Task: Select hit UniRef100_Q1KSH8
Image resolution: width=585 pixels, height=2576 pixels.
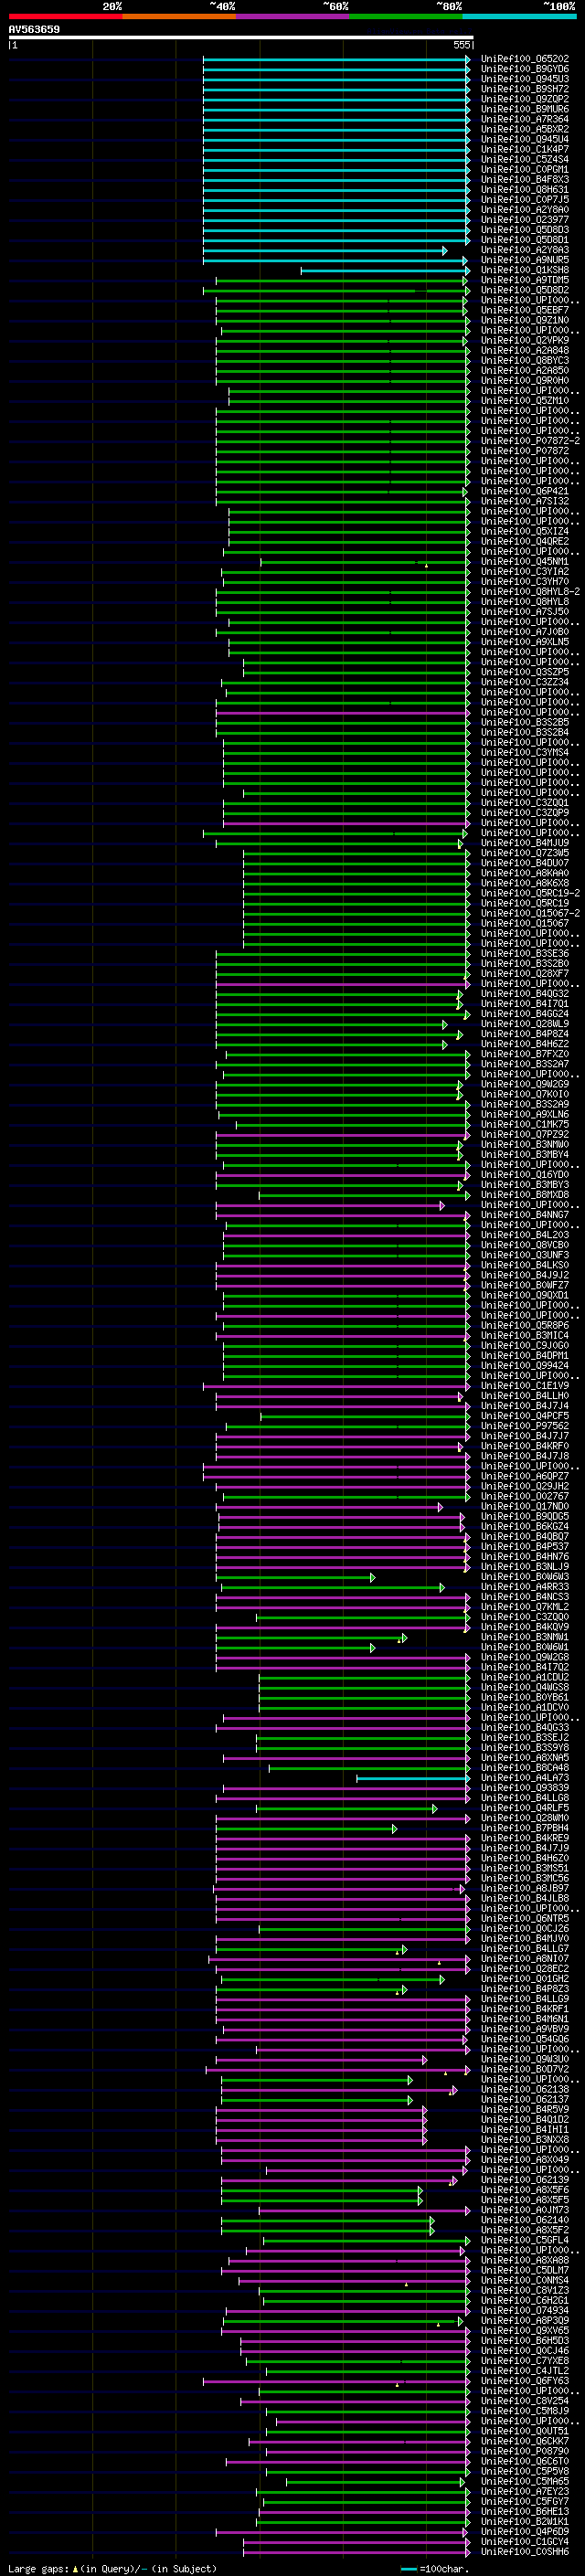Action: click(x=525, y=270)
